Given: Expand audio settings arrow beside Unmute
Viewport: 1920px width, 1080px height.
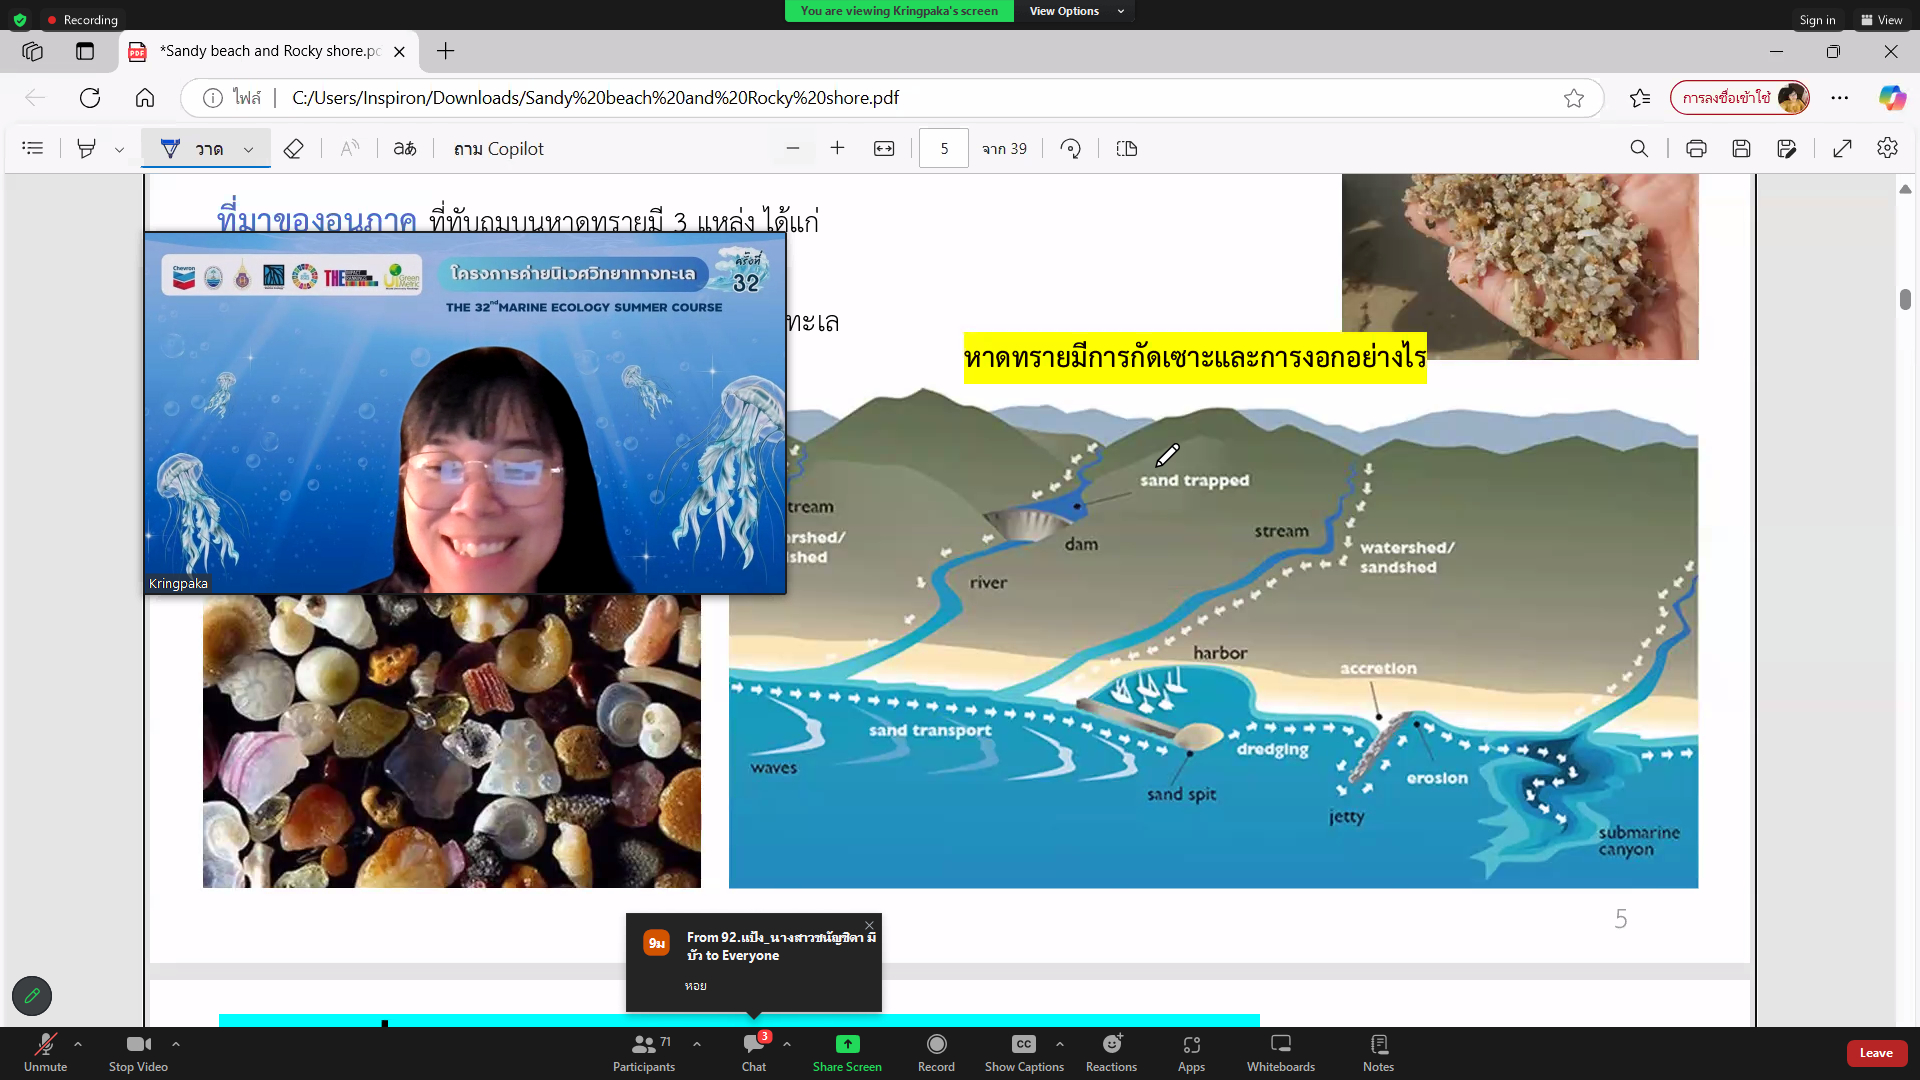Looking at the screenshot, I should (78, 1044).
